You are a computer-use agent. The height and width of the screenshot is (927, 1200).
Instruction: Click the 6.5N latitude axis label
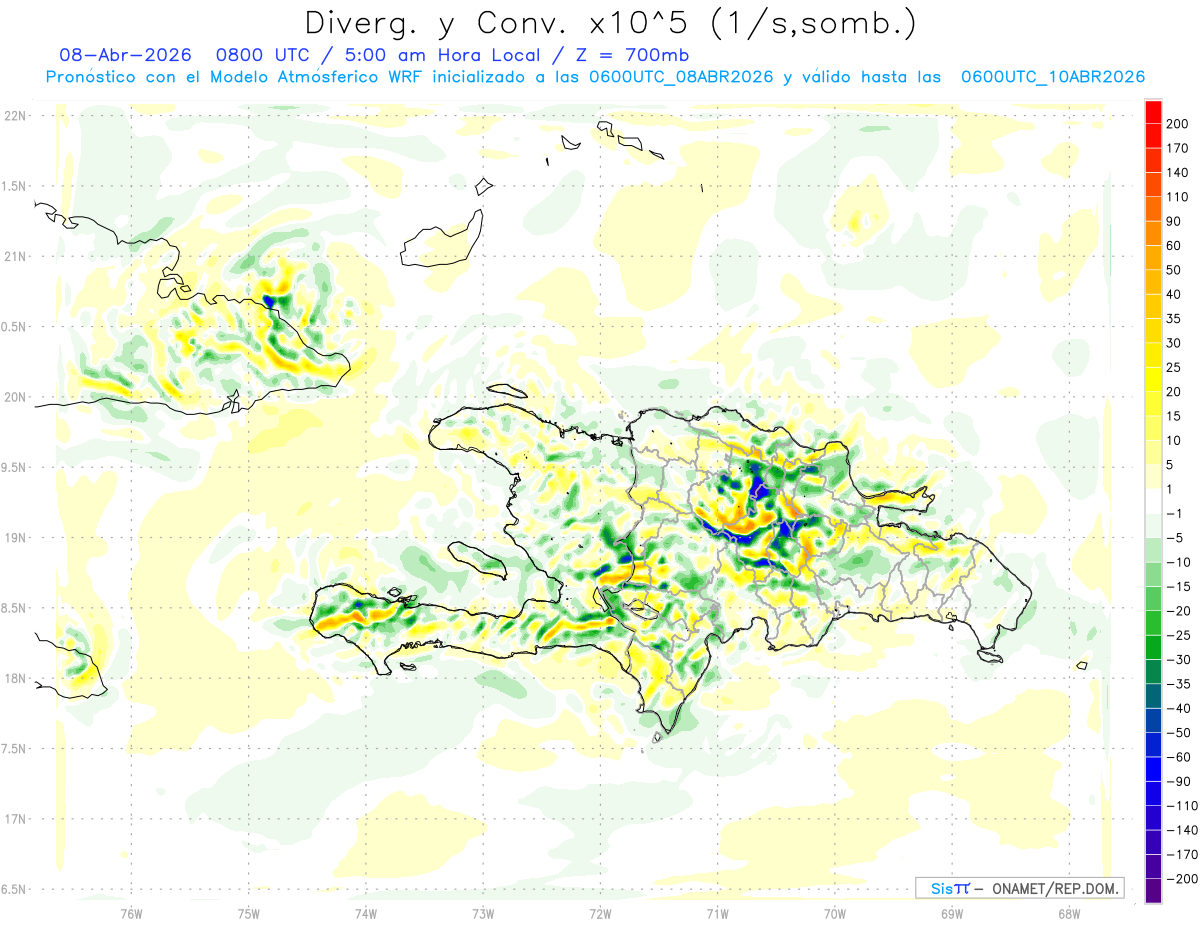tap(14, 889)
